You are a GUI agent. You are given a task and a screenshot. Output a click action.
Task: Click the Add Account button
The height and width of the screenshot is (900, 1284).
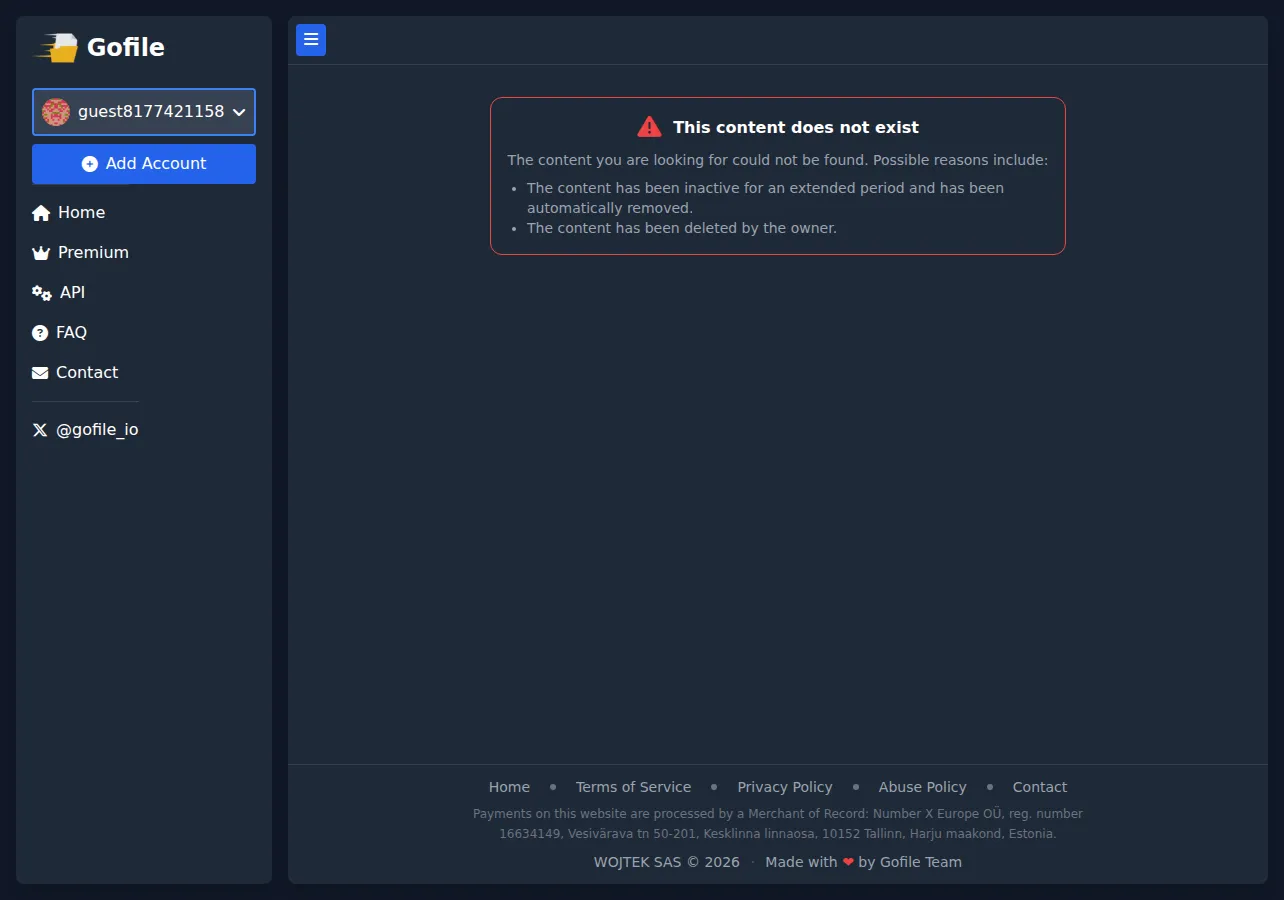(x=144, y=164)
